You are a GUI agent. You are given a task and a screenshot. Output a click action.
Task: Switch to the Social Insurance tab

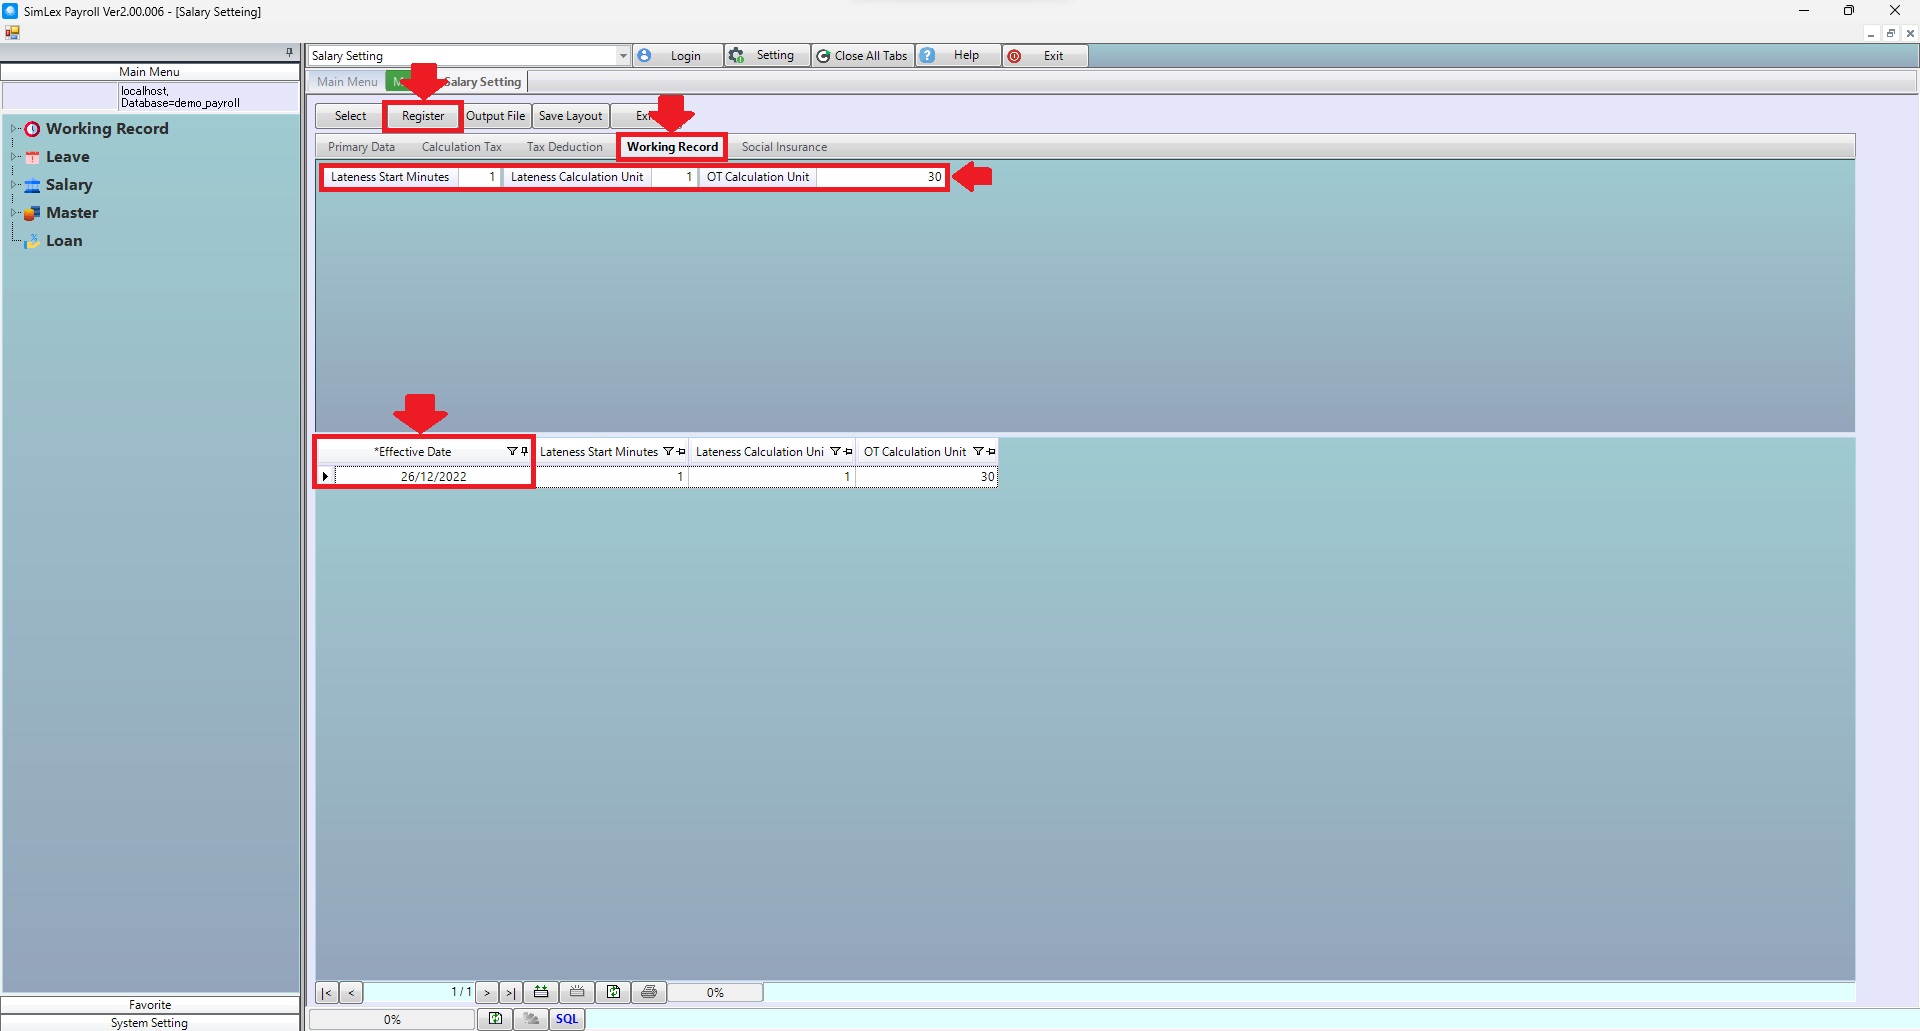coord(784,147)
